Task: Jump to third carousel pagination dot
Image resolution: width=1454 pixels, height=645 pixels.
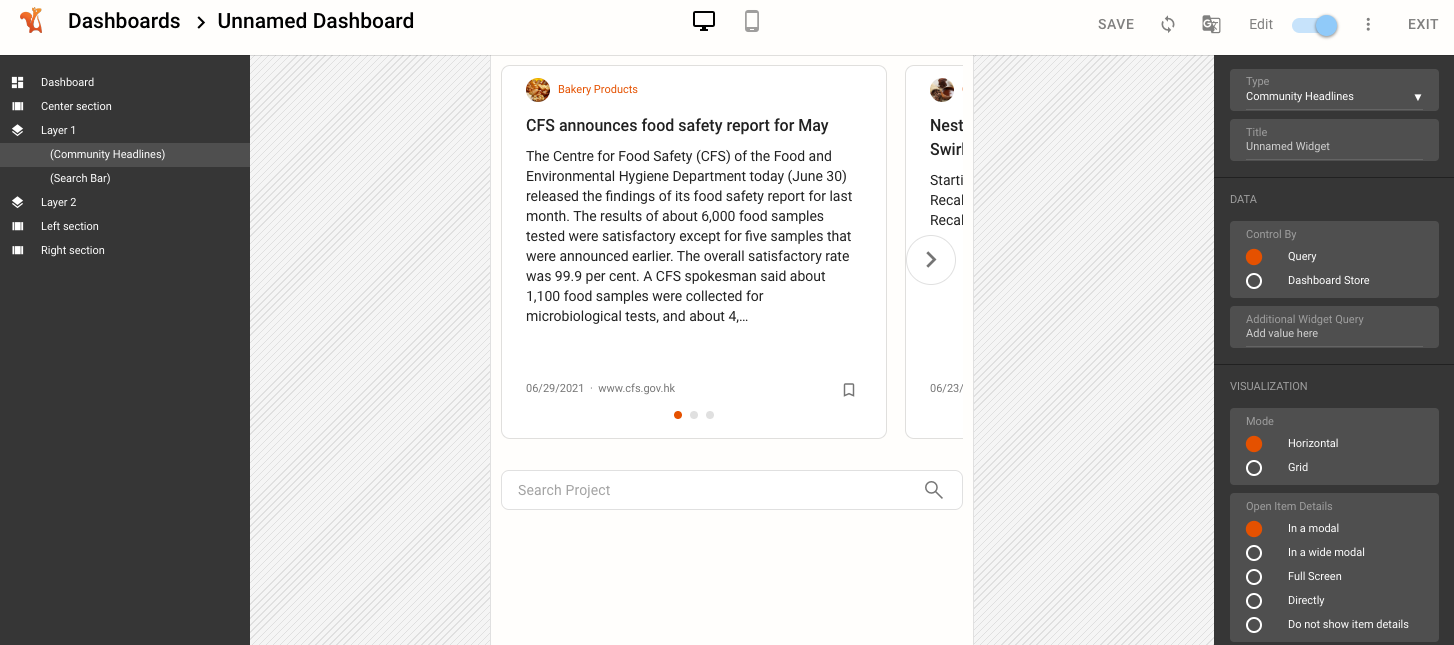Action: pos(710,415)
